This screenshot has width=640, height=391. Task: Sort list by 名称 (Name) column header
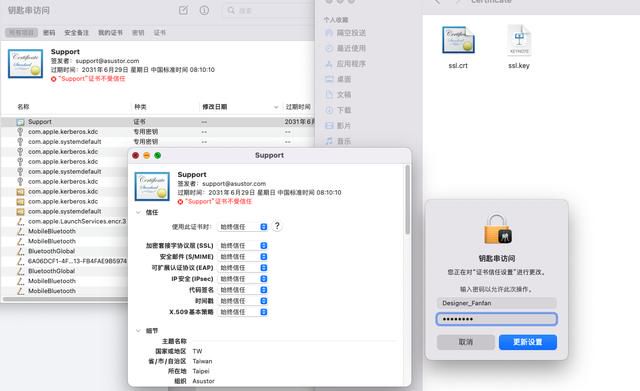pyautogui.click(x=23, y=107)
